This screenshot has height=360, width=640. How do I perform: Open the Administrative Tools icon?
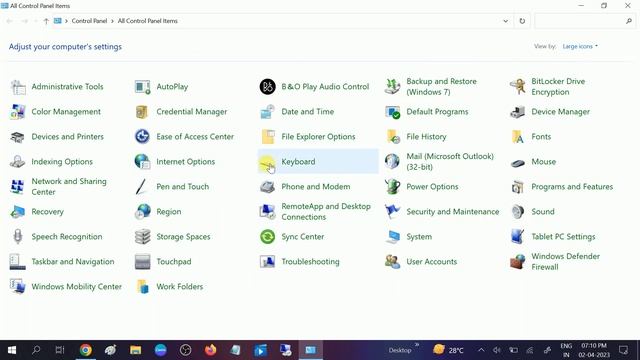click(18, 87)
